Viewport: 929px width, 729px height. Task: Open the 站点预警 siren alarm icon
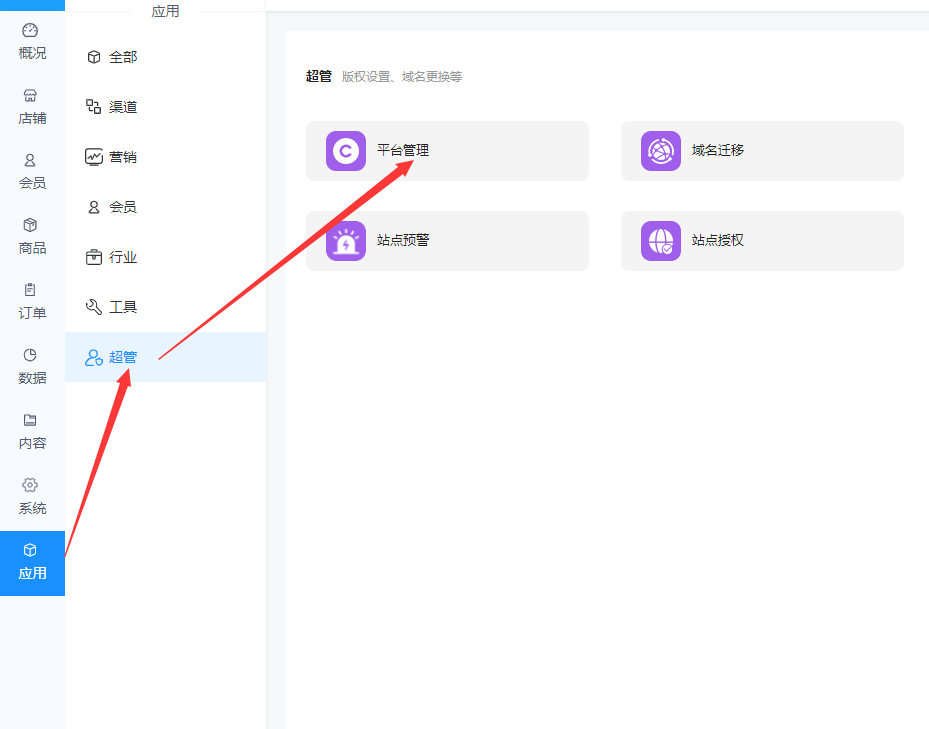tap(346, 241)
